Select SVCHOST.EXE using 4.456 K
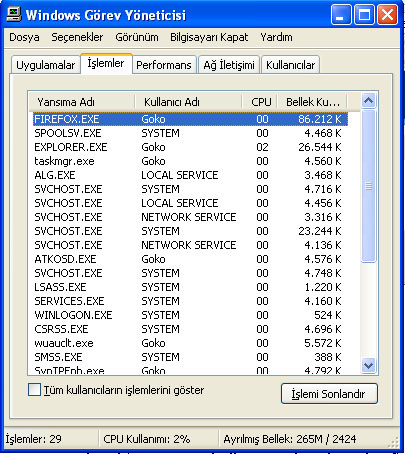The image size is (405, 454). 190,203
